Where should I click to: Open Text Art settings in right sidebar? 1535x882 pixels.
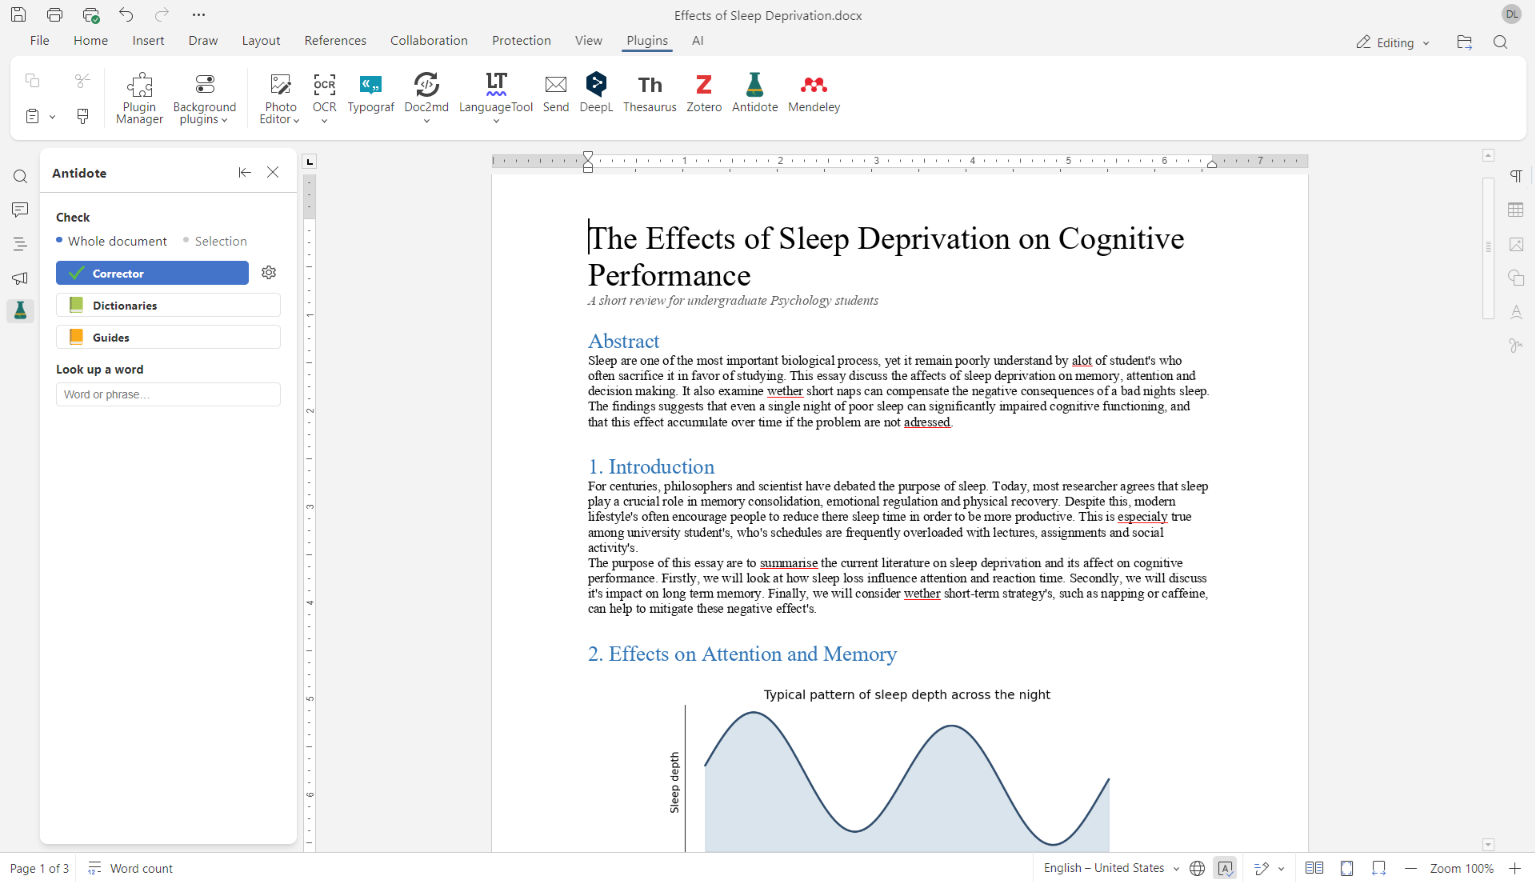point(1516,312)
